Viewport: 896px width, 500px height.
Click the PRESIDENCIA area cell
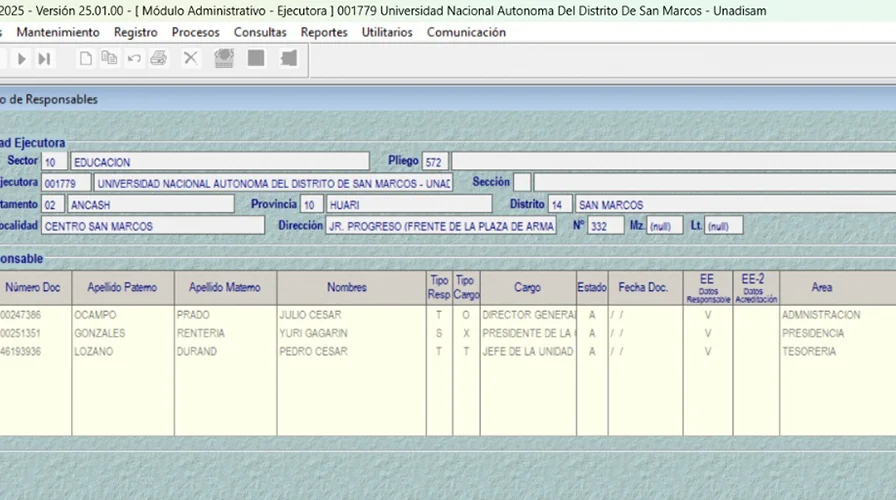pyautogui.click(x=838, y=333)
